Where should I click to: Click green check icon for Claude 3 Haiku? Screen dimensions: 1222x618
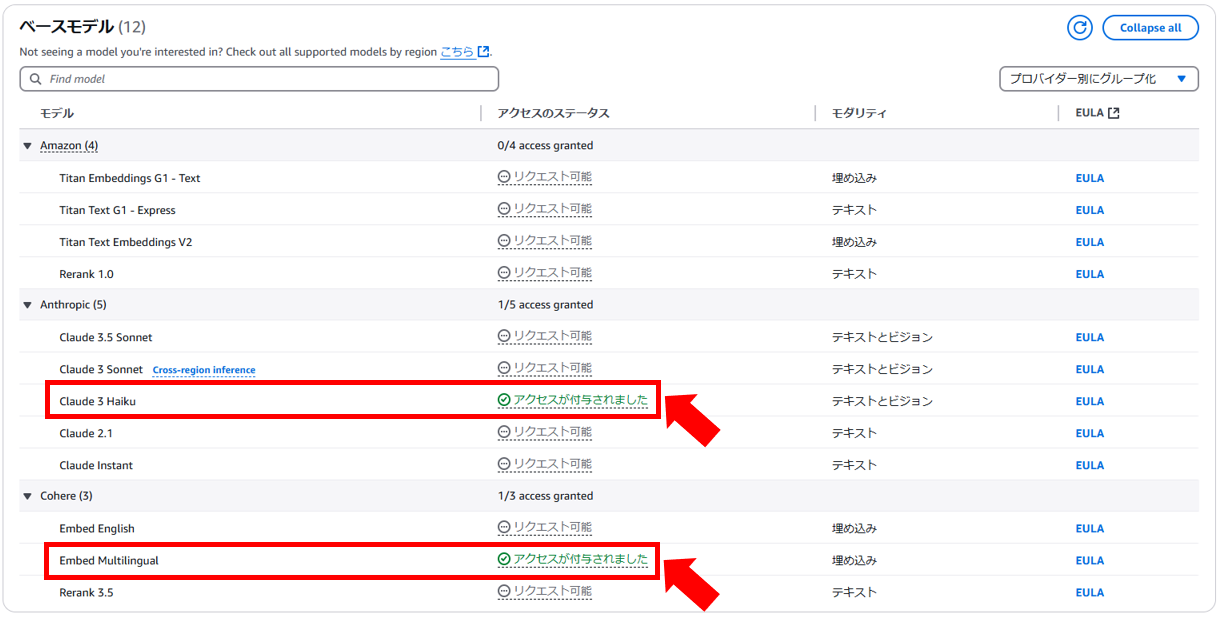(504, 400)
